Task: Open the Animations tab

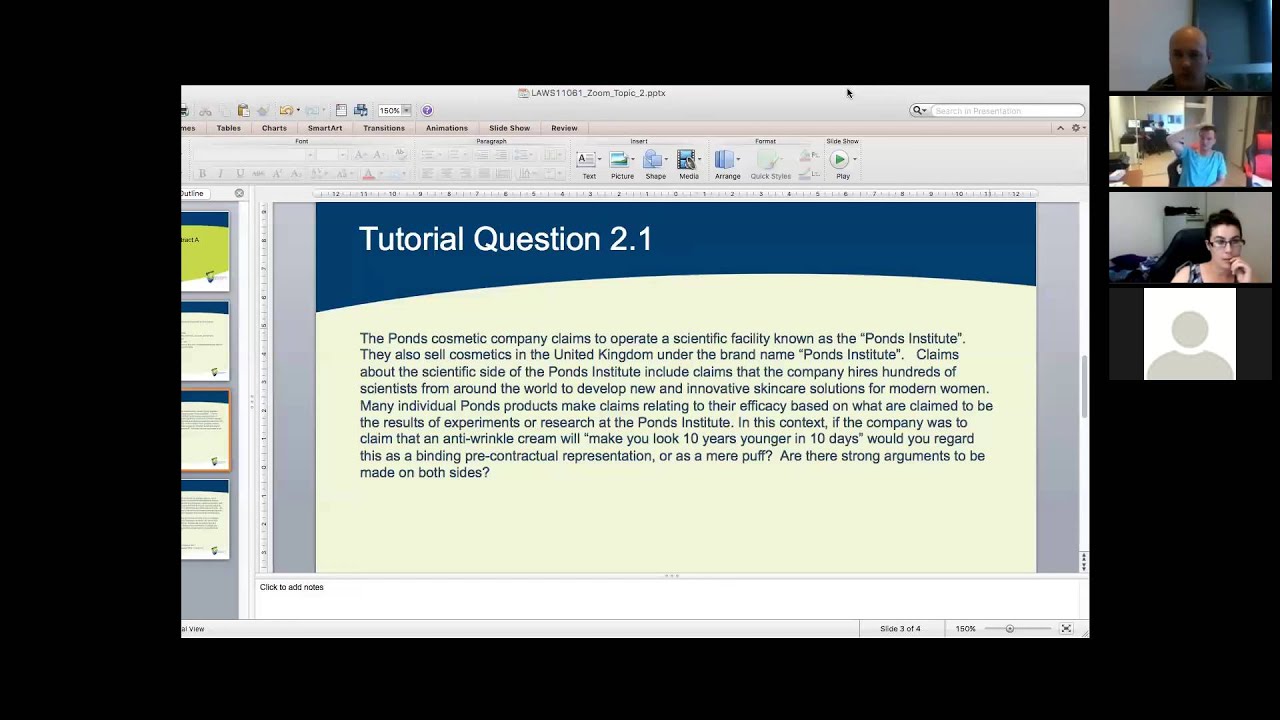Action: click(446, 128)
